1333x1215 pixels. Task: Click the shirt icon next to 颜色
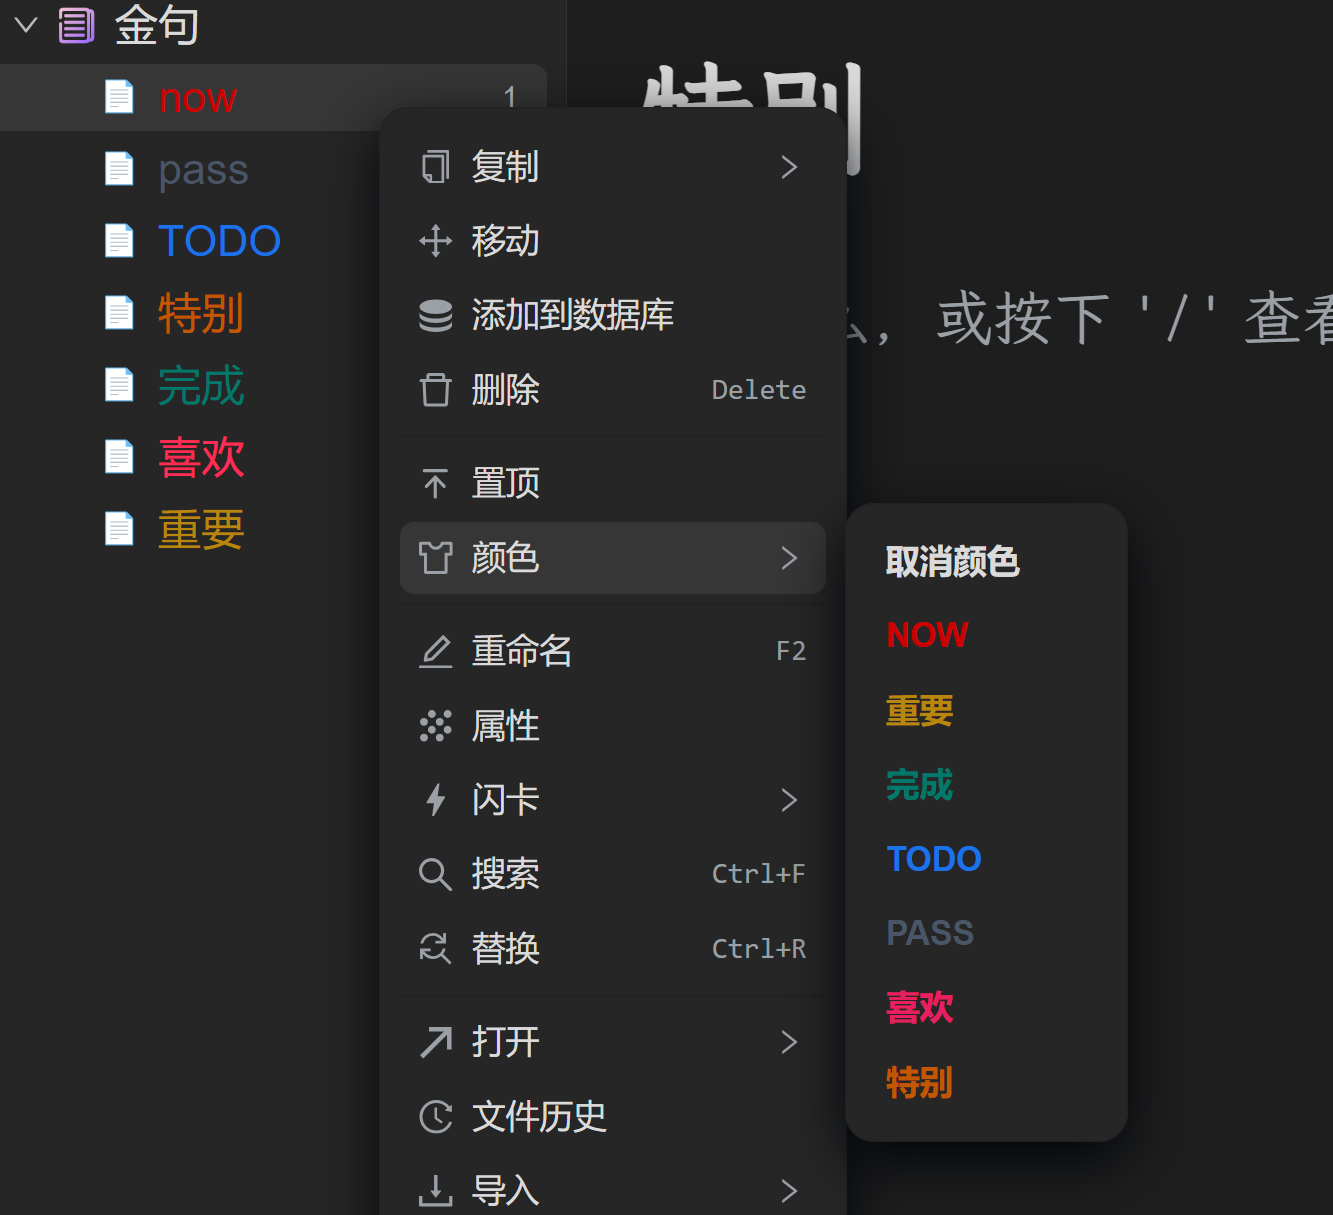tap(435, 558)
